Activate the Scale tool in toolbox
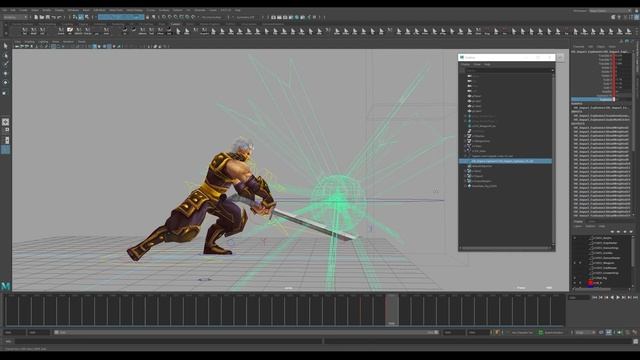Viewport: 640px width, 360px height. coord(5,93)
